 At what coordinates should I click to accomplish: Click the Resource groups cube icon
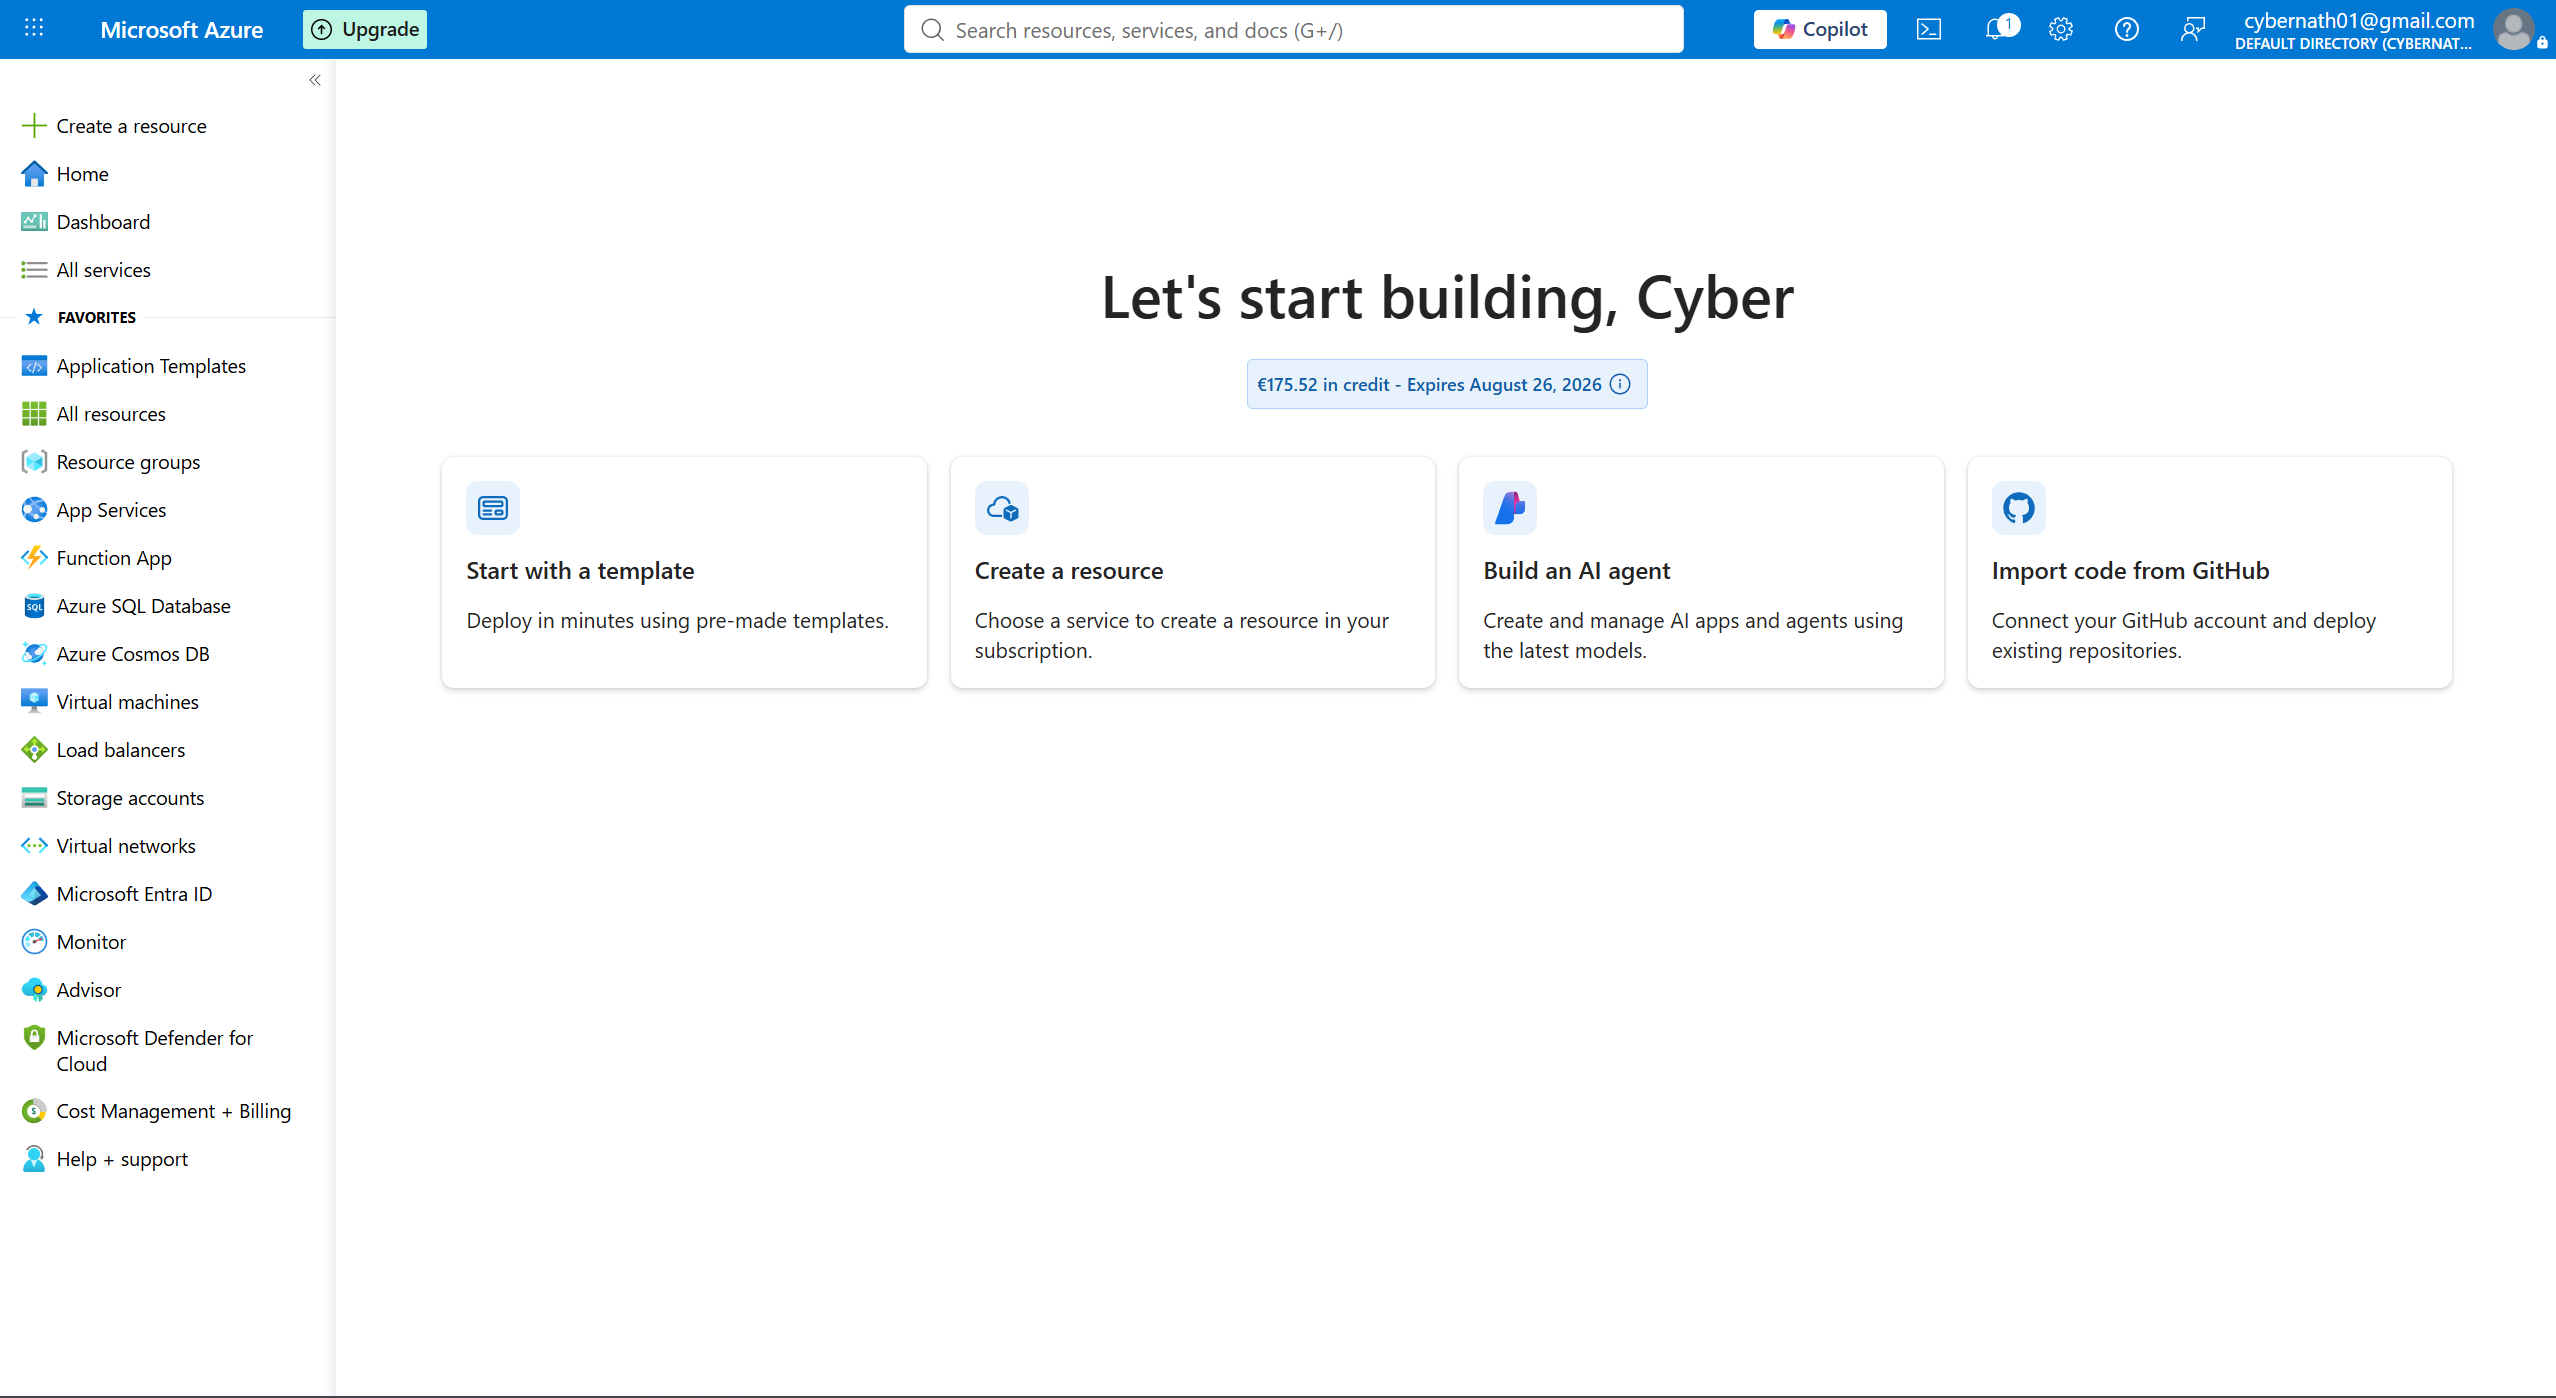click(34, 462)
